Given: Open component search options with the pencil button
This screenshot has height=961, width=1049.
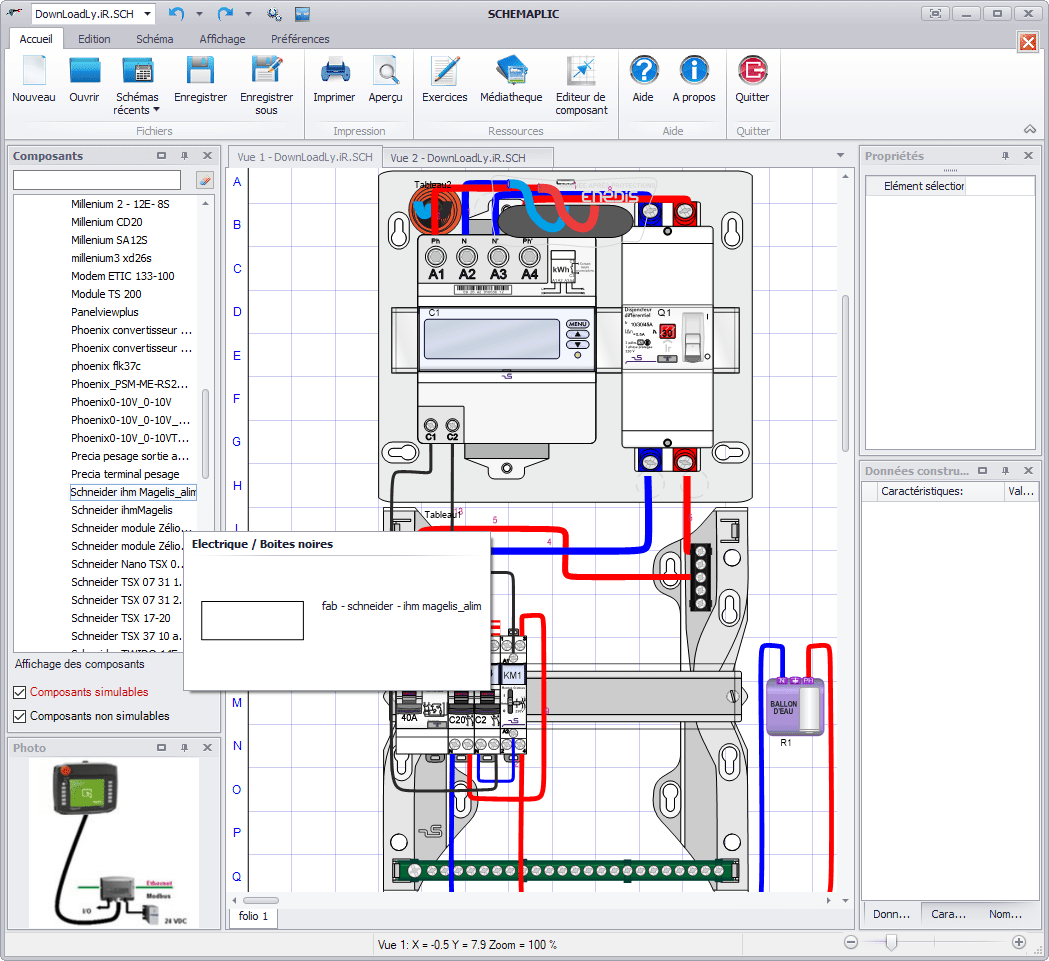Looking at the screenshot, I should [207, 178].
